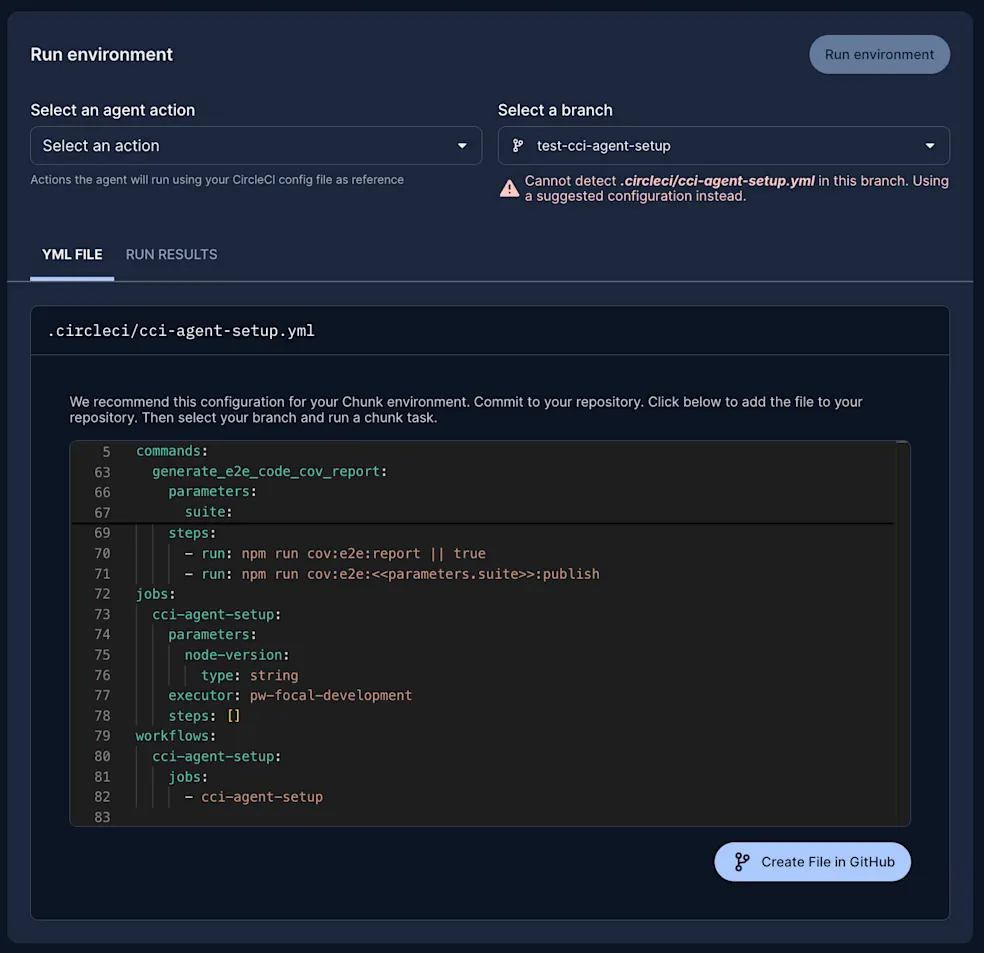Click the chevron on the branch selector
The width and height of the screenshot is (984, 953).
point(930,145)
